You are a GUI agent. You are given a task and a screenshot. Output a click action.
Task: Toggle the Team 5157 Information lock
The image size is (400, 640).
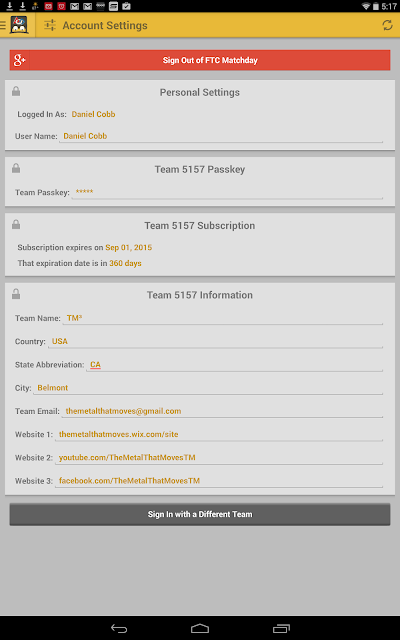(16, 293)
